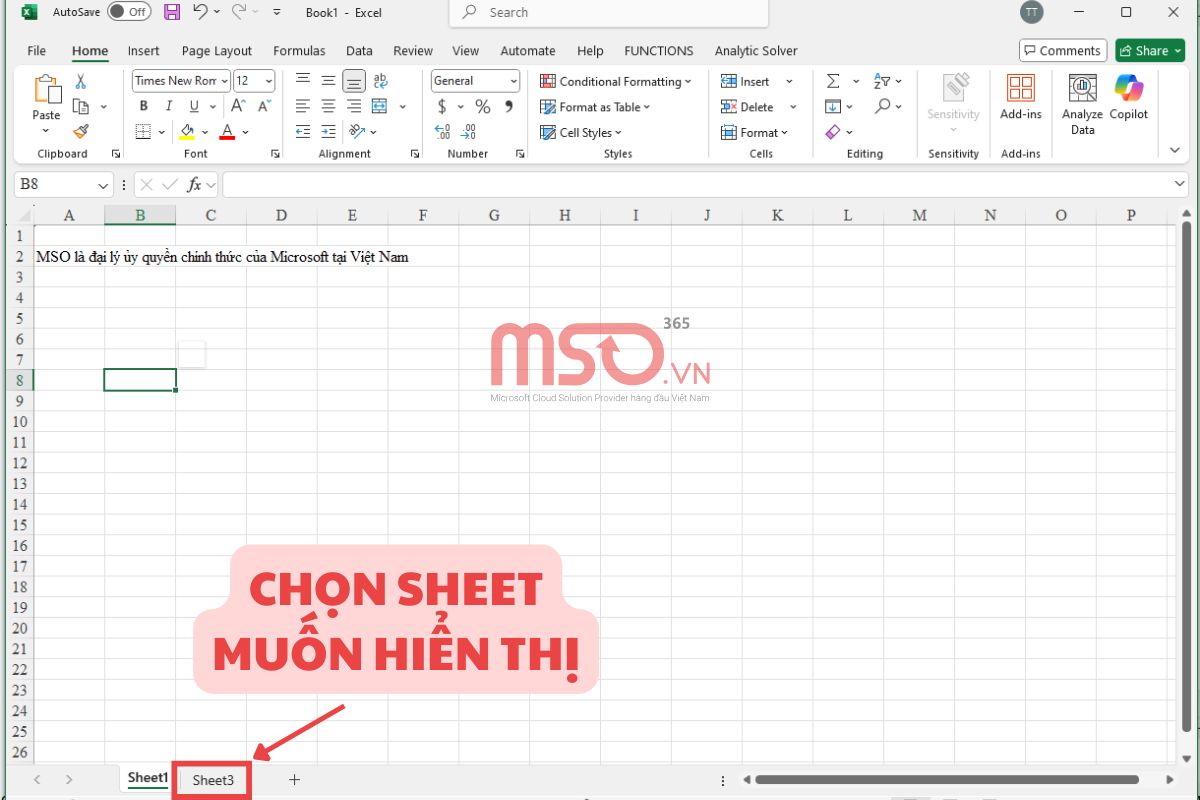Click the Save icon in title bar
The height and width of the screenshot is (800, 1200).
[x=172, y=12]
